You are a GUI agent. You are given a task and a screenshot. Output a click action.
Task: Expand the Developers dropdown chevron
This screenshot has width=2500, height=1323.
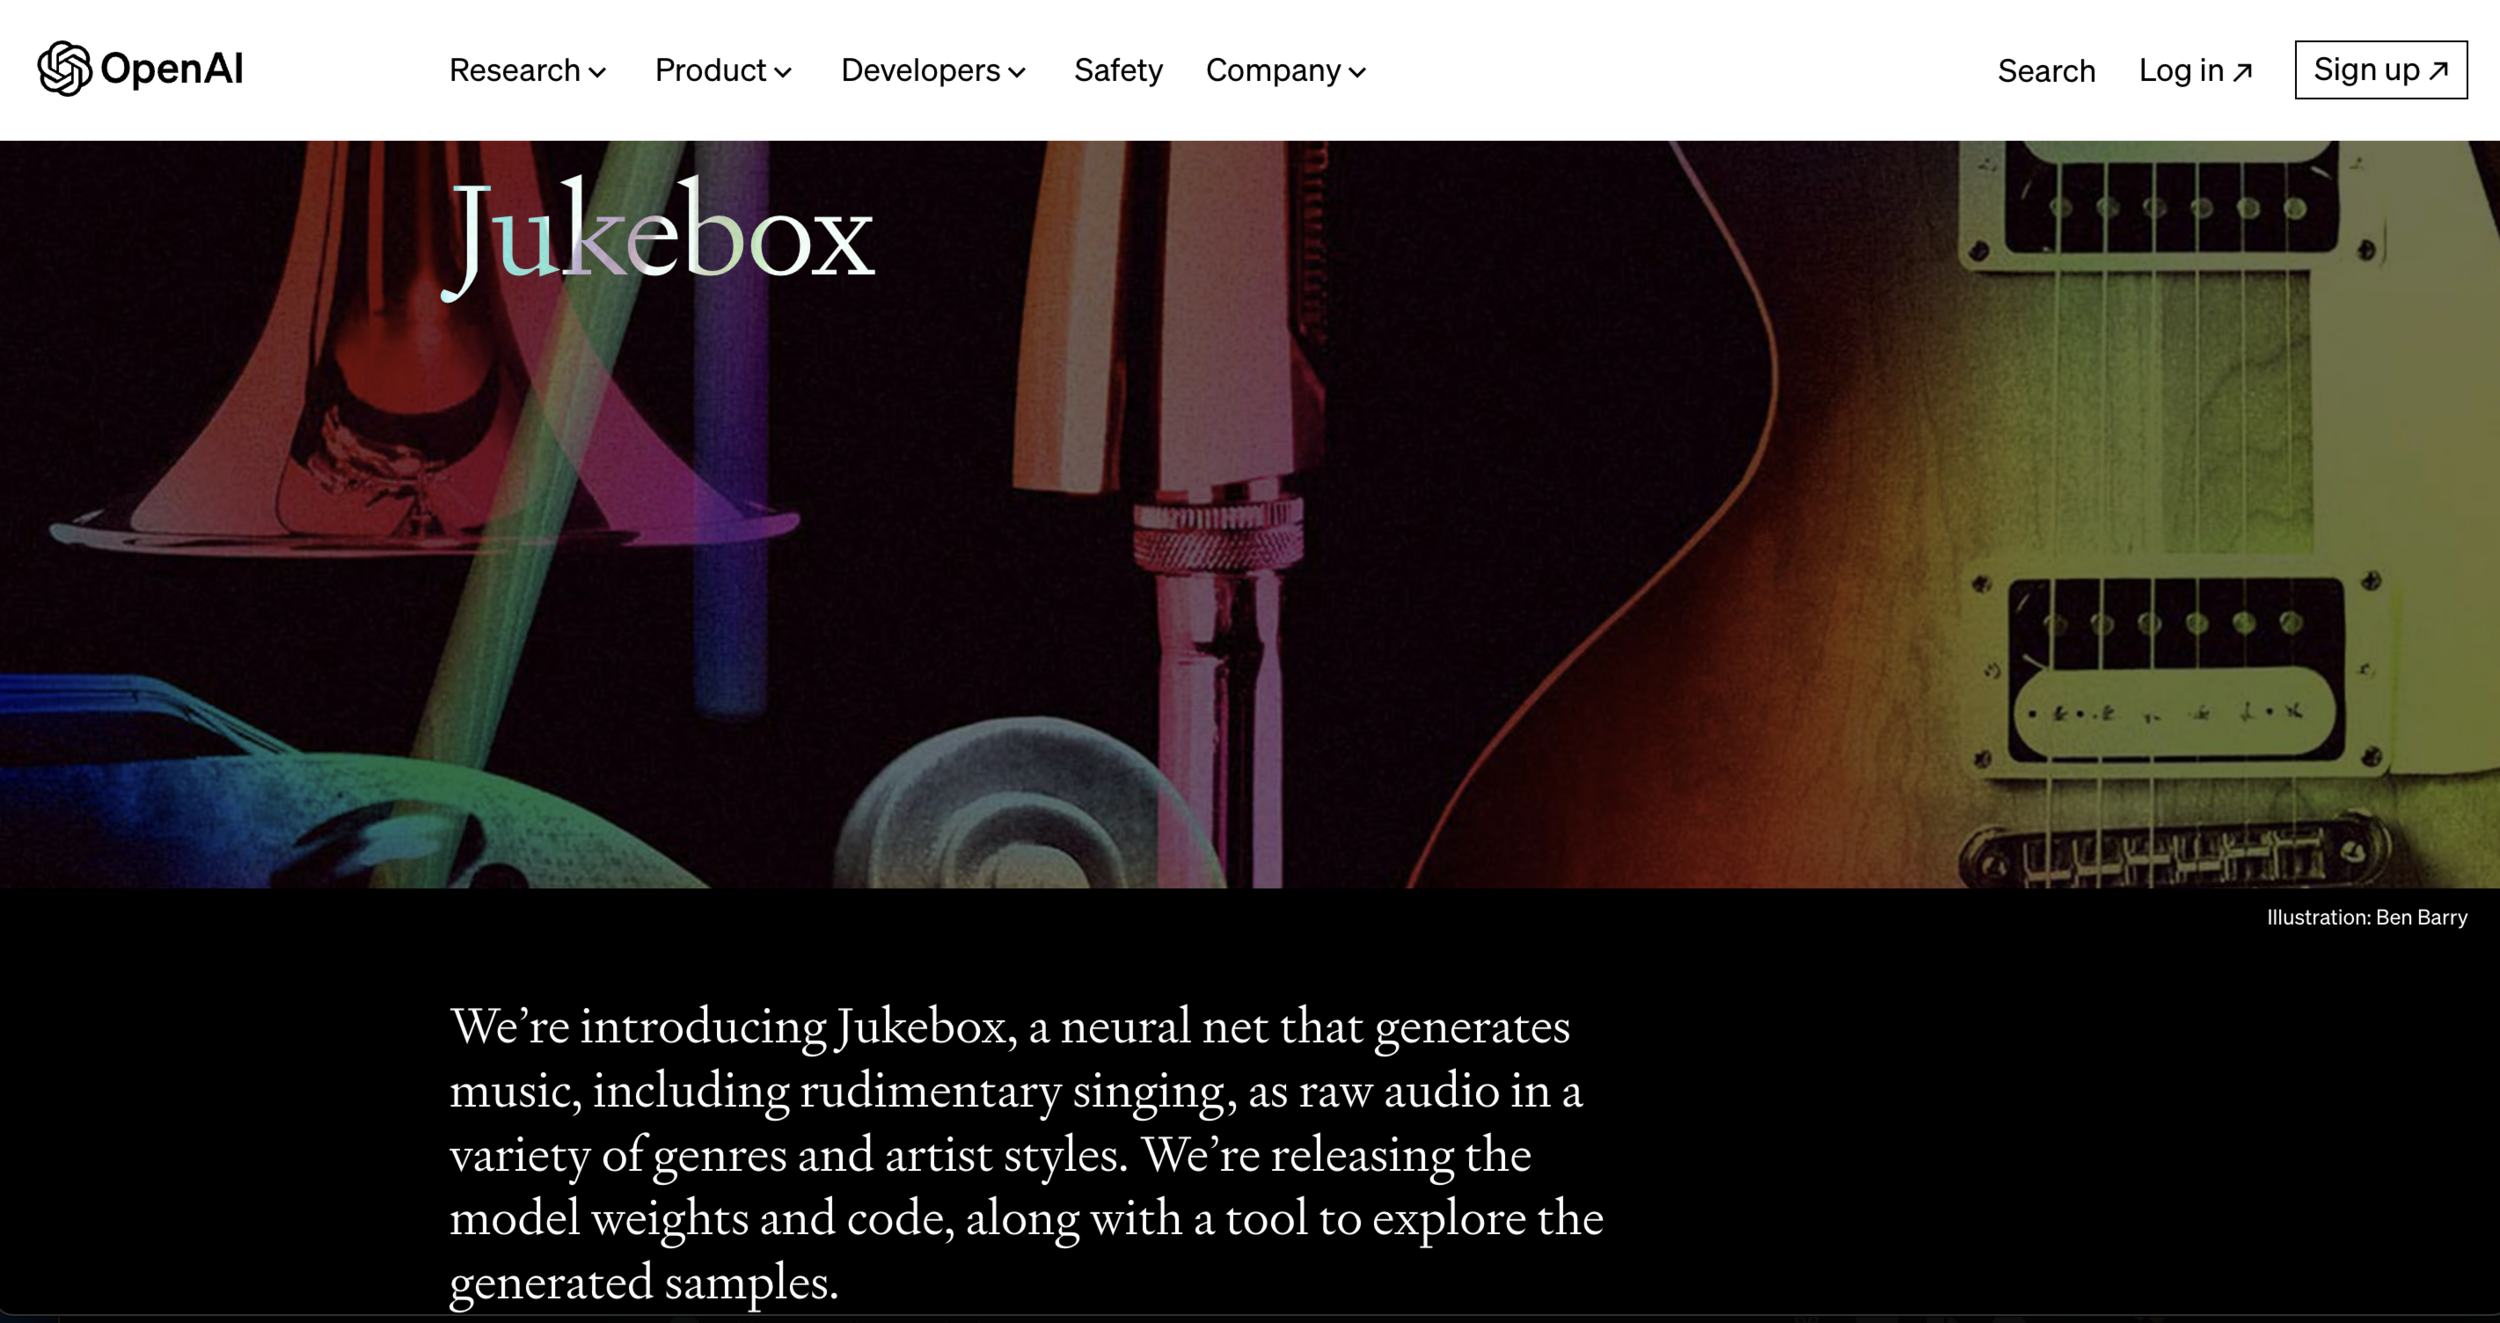coord(1018,72)
